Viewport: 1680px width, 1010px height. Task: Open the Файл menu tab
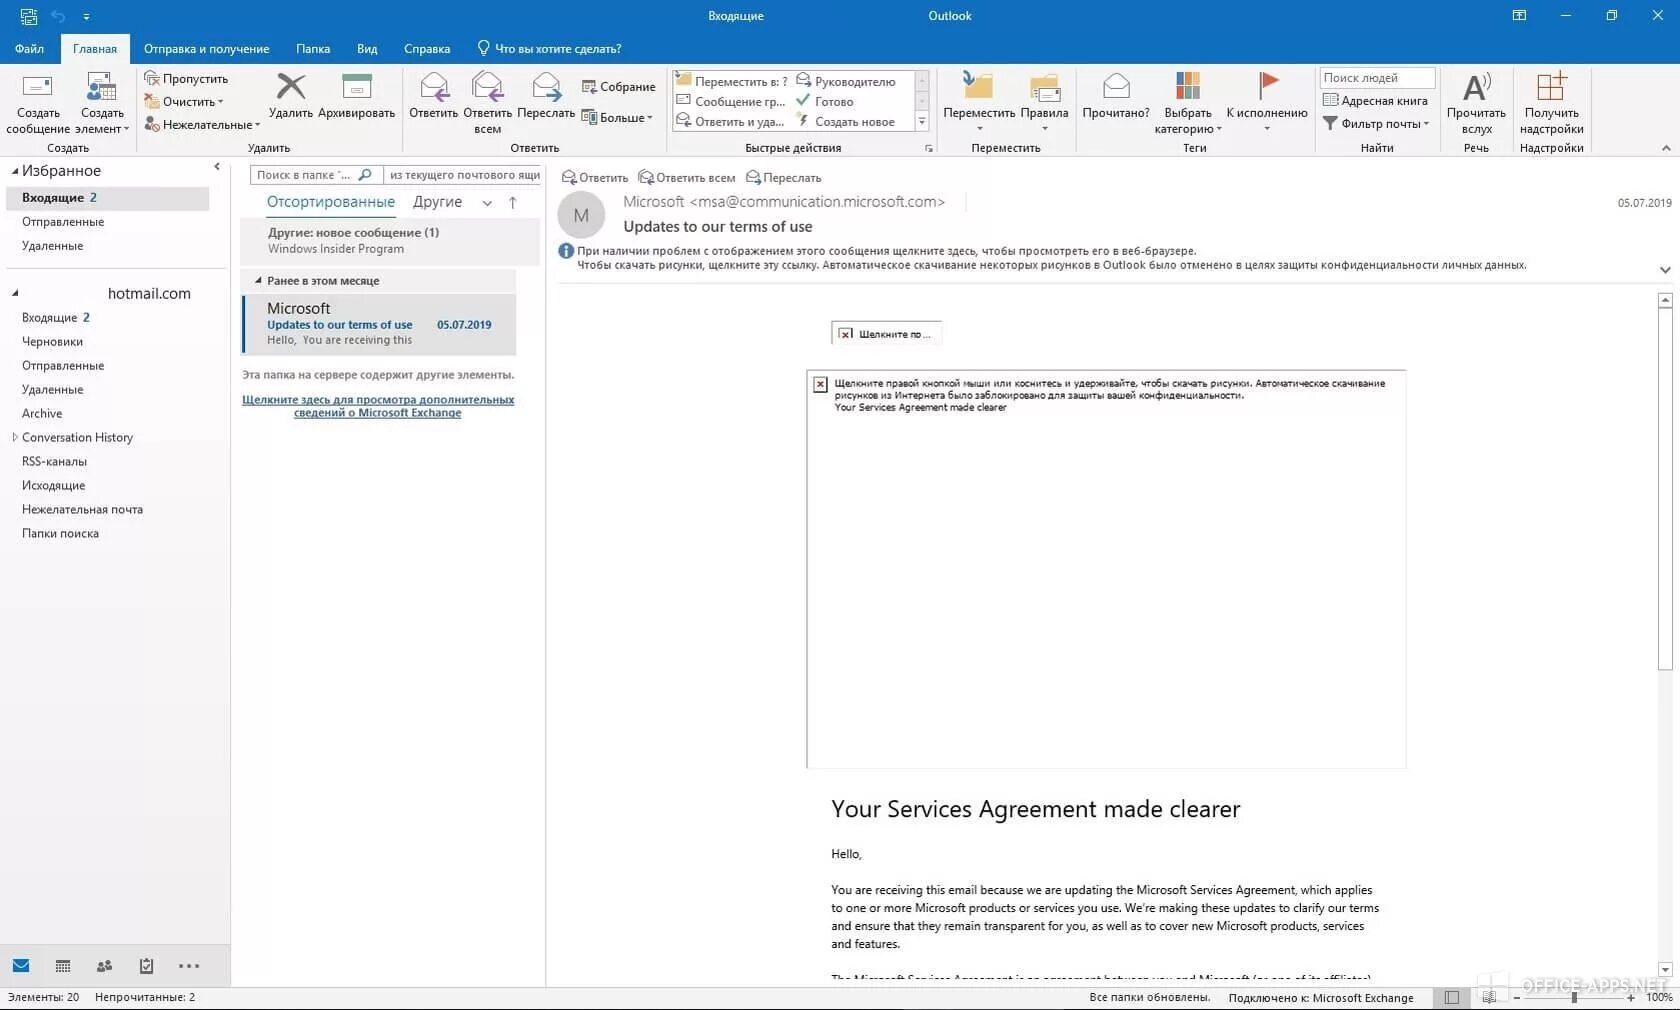[29, 48]
